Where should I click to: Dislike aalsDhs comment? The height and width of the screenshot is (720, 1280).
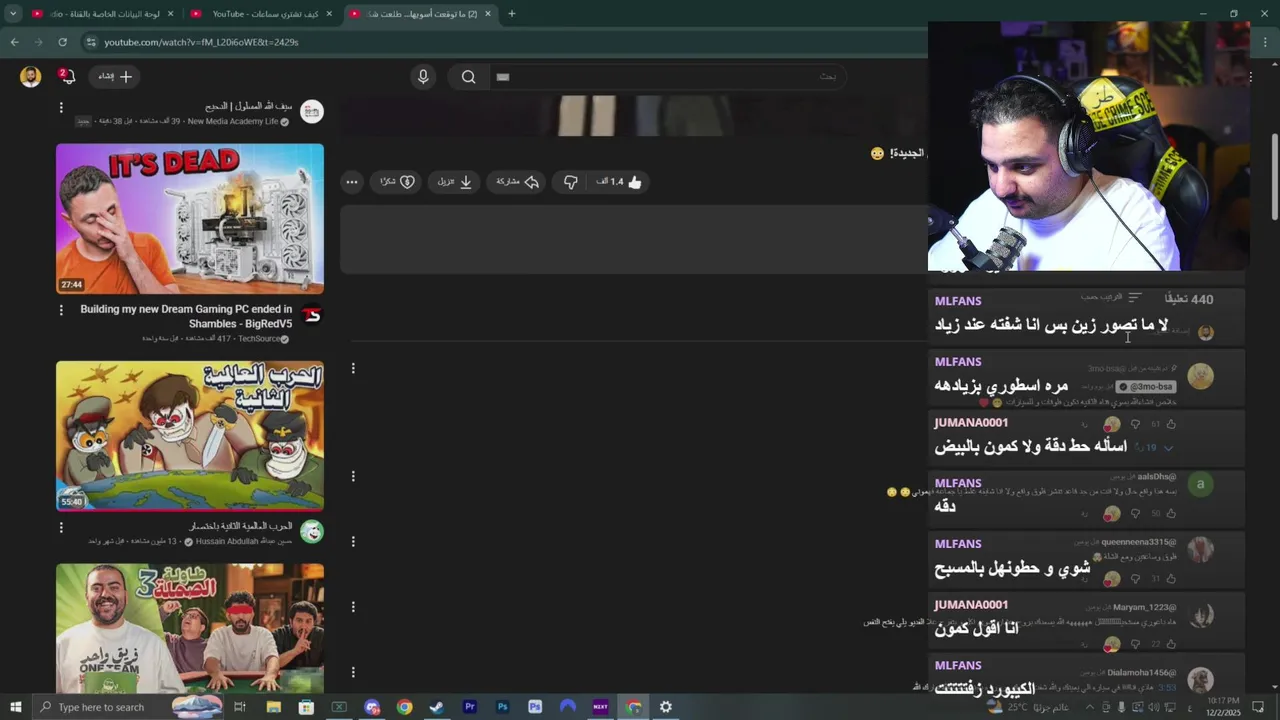tap(1135, 513)
